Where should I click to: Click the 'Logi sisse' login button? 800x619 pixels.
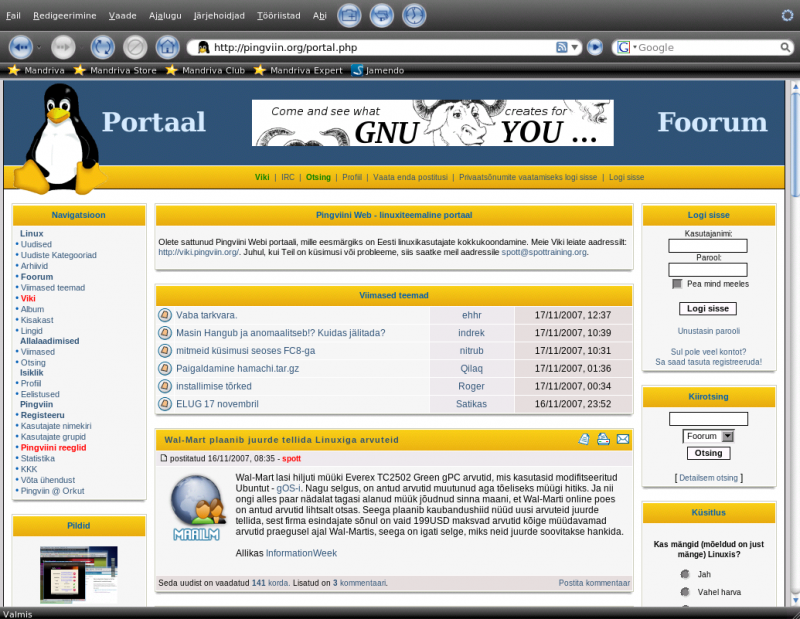[708, 308]
